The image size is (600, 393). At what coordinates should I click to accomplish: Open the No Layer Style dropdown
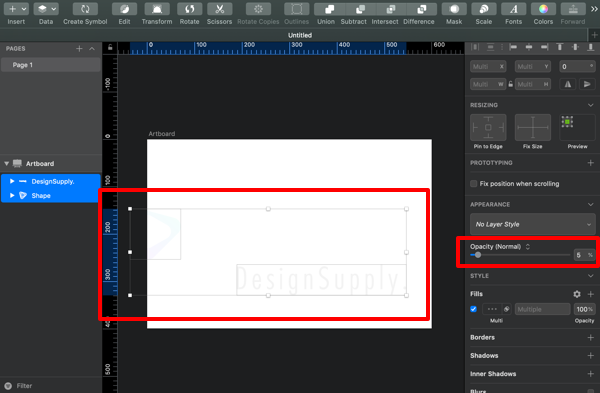click(533, 224)
